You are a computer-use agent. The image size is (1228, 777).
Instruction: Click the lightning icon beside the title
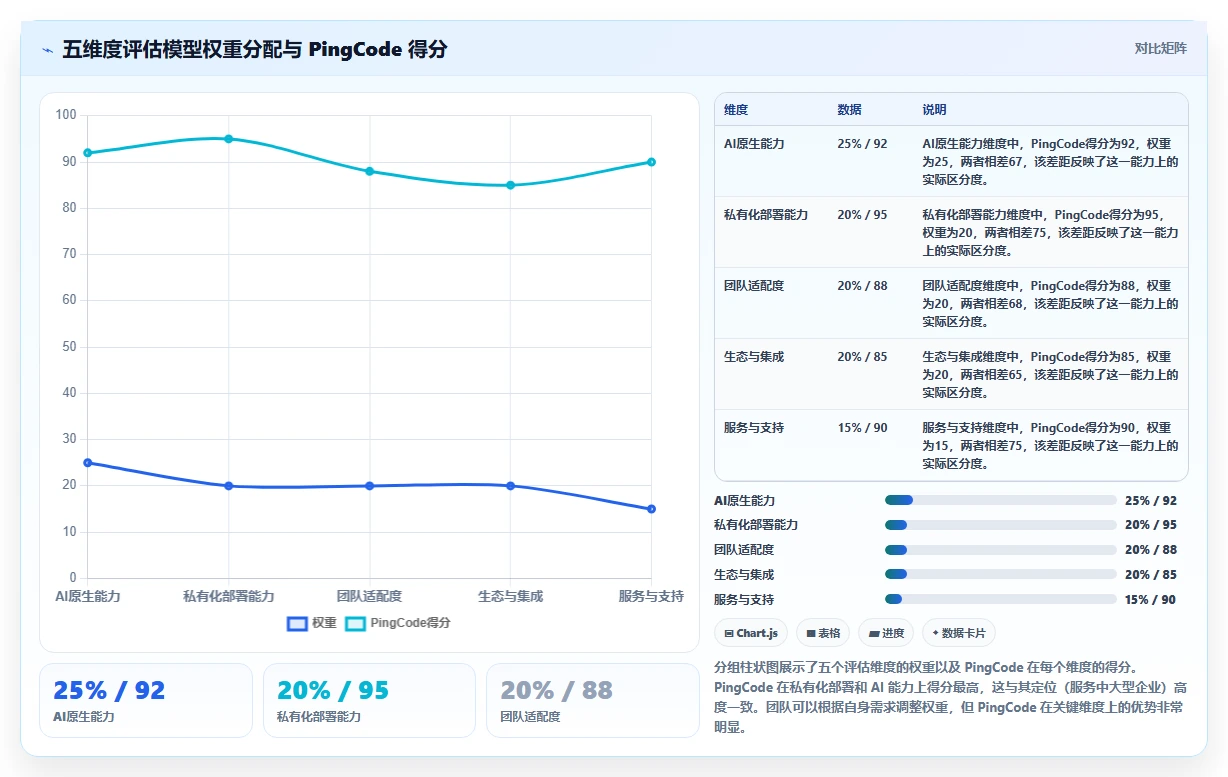(x=47, y=49)
